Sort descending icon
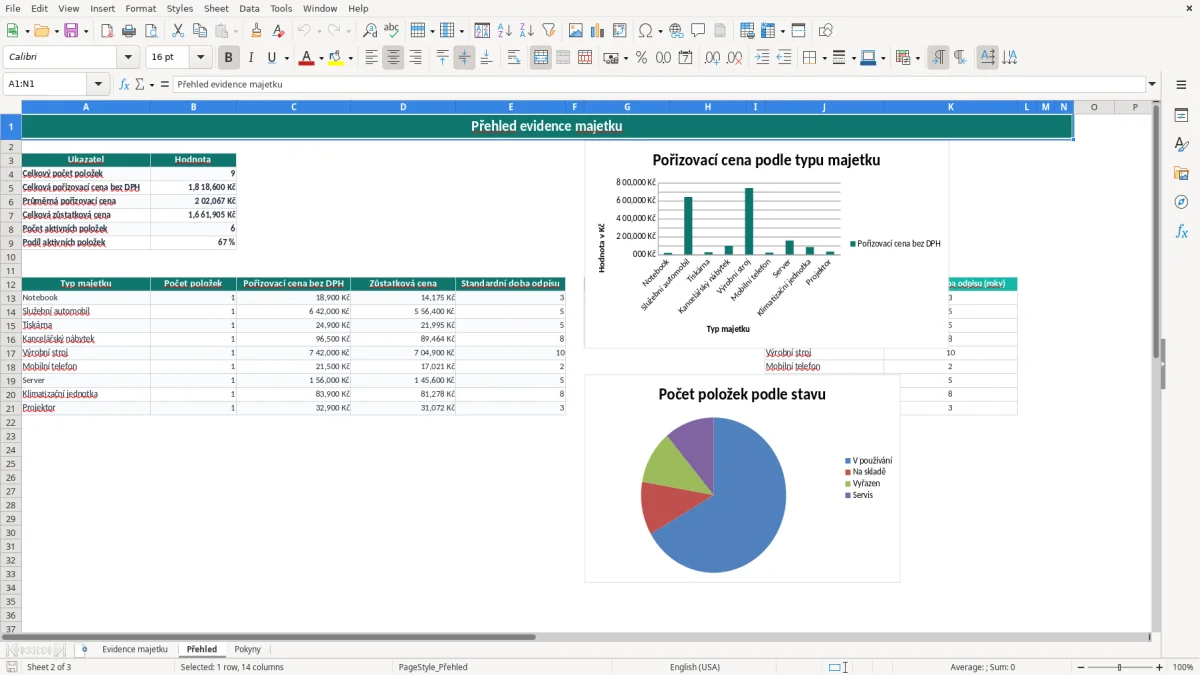This screenshot has width=1200, height=675. point(527,31)
